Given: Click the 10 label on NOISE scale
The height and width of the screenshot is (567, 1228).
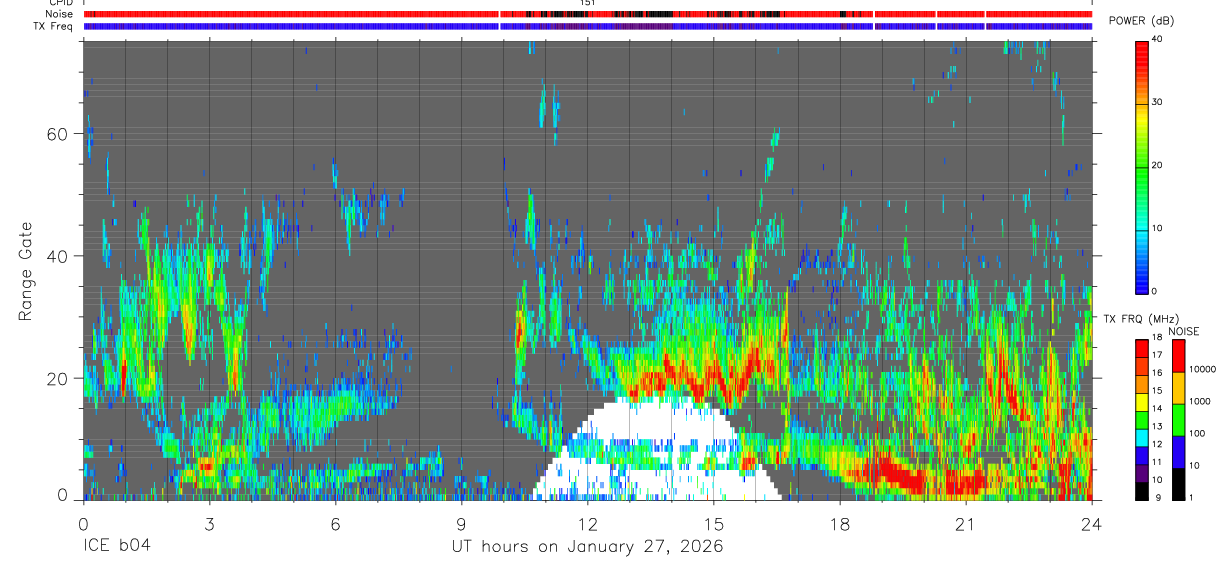Looking at the screenshot, I should click(1196, 466).
